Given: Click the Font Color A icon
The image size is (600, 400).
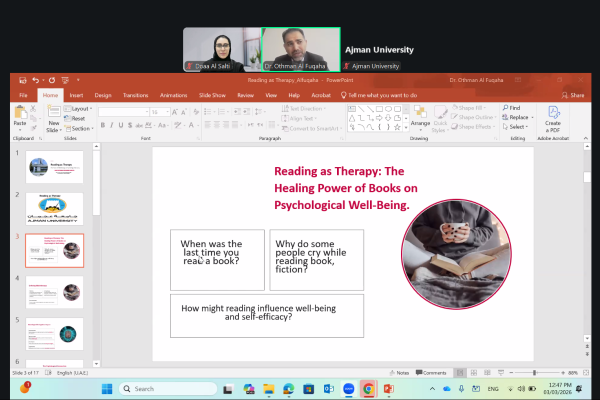Looking at the screenshot, I should point(191,125).
